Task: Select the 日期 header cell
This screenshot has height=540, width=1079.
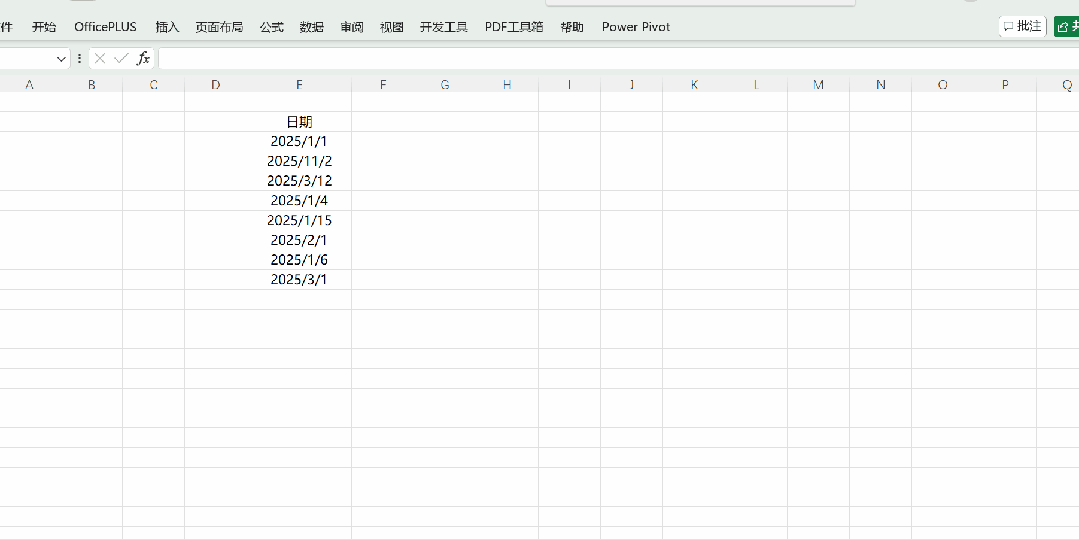Action: point(299,122)
